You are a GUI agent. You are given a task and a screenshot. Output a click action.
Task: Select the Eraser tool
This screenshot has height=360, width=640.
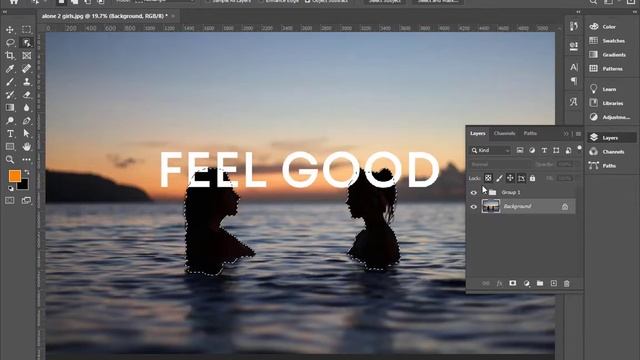coord(27,95)
